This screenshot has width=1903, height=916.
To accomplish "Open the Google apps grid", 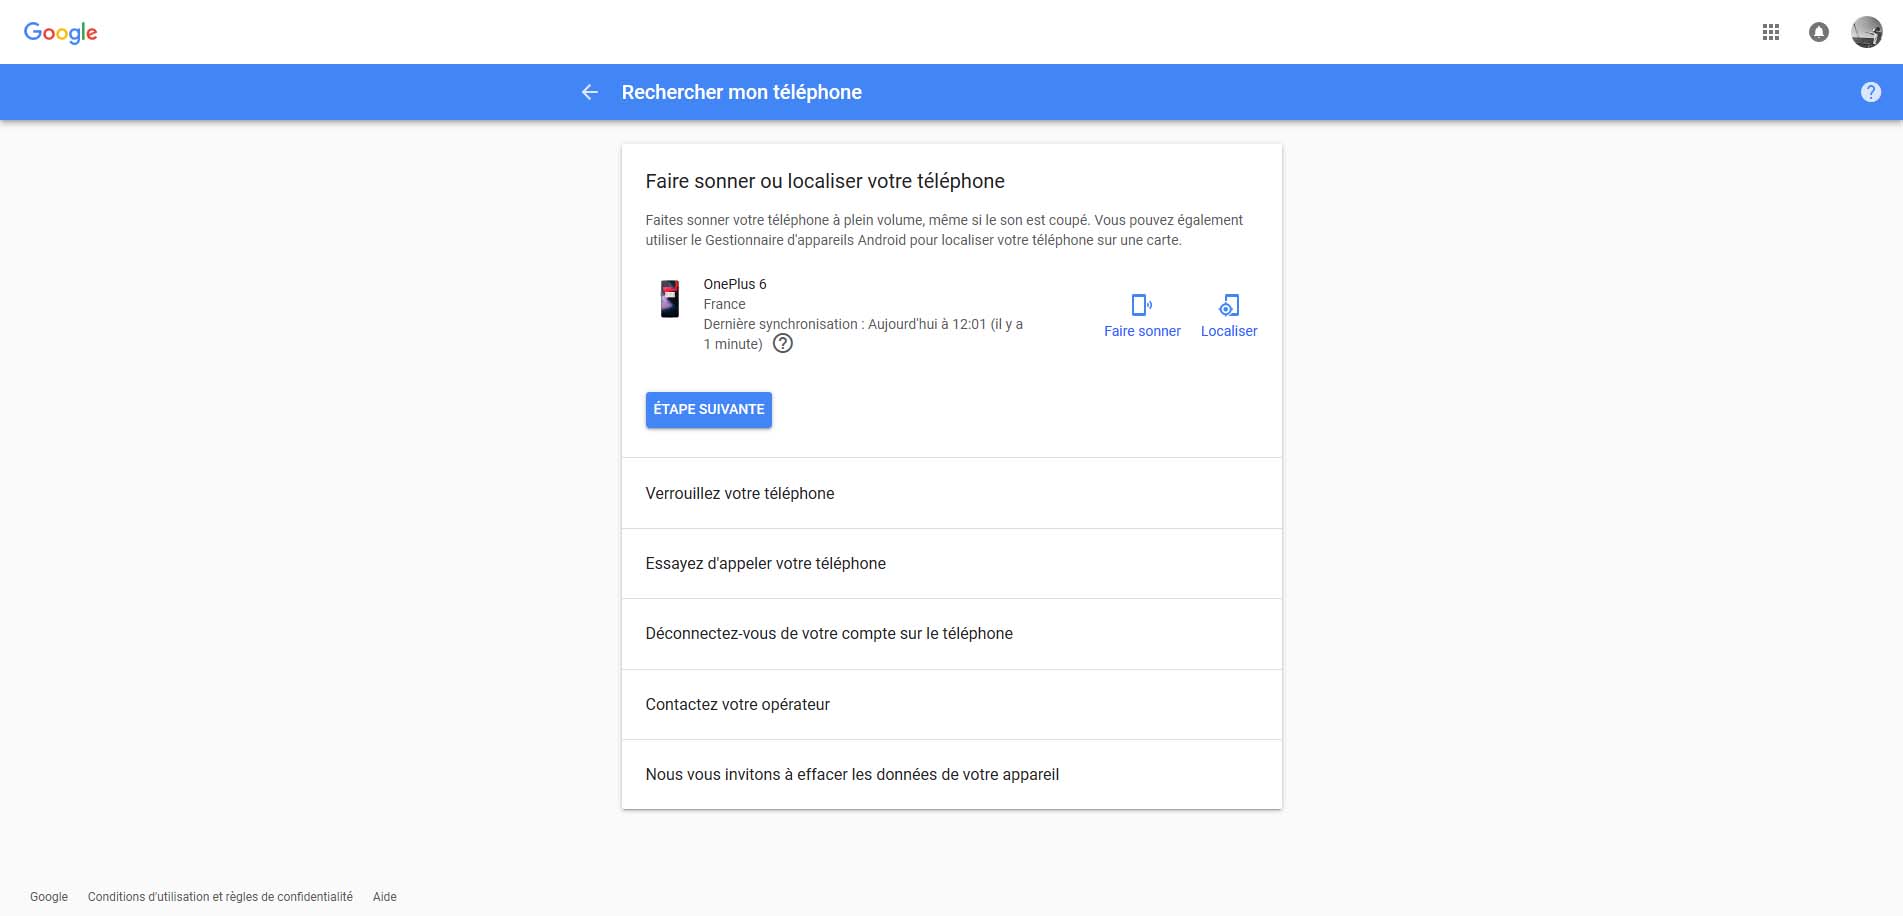I will tap(1770, 32).
